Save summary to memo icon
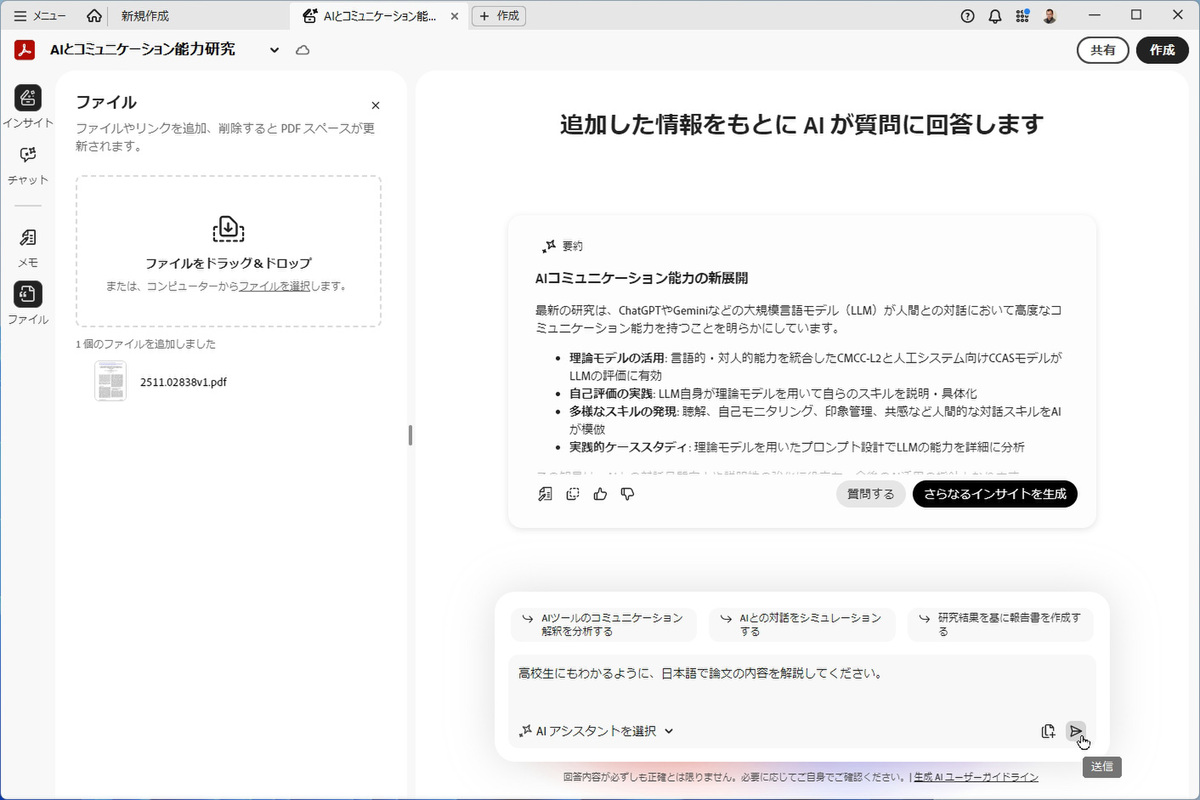 coord(544,494)
